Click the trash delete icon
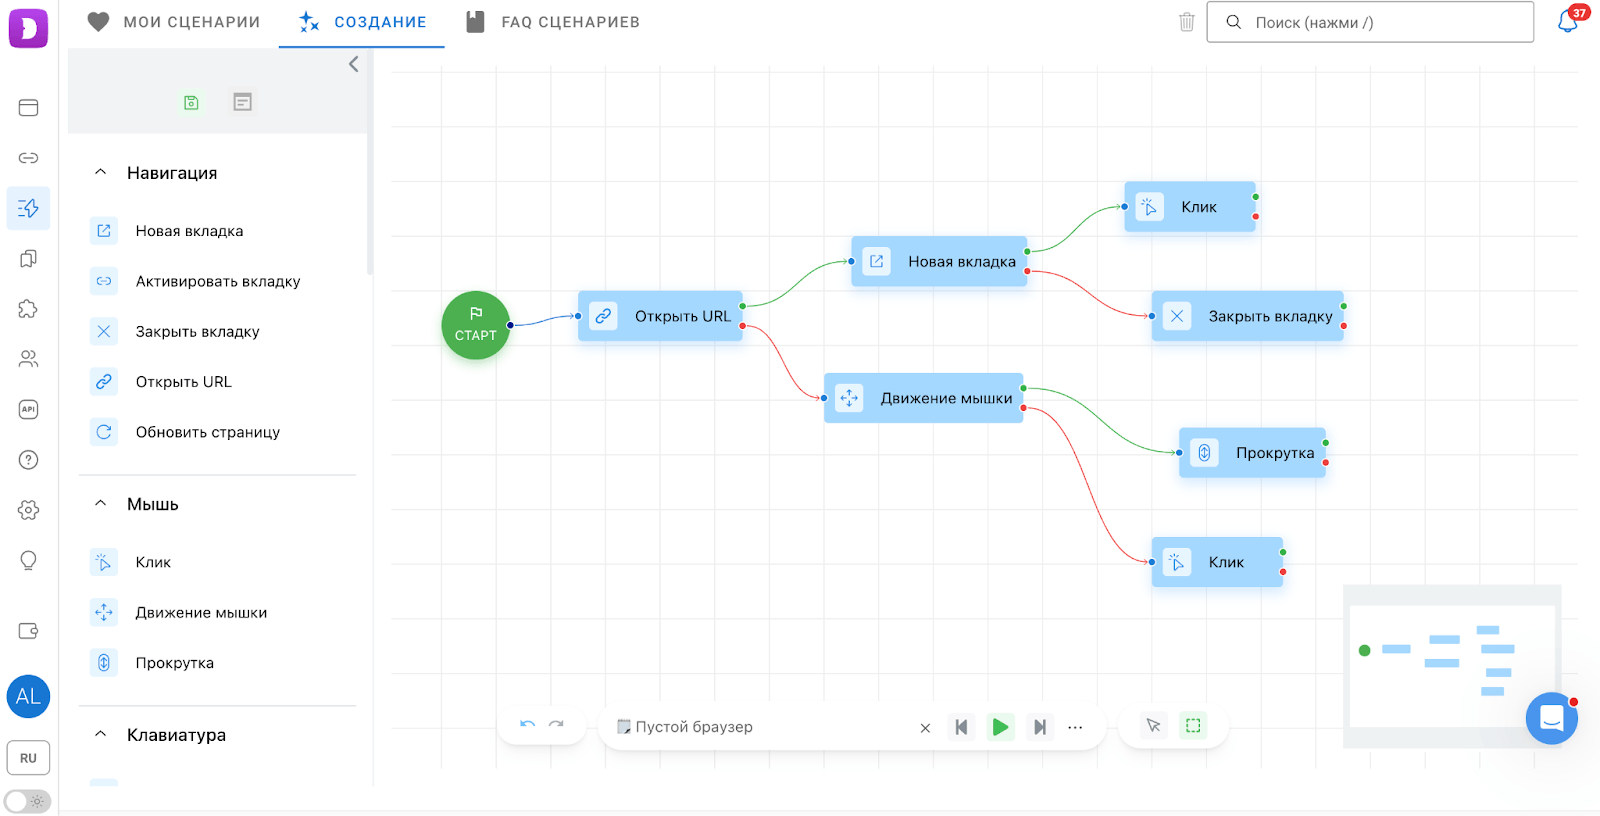The image size is (1600, 816). (1186, 22)
